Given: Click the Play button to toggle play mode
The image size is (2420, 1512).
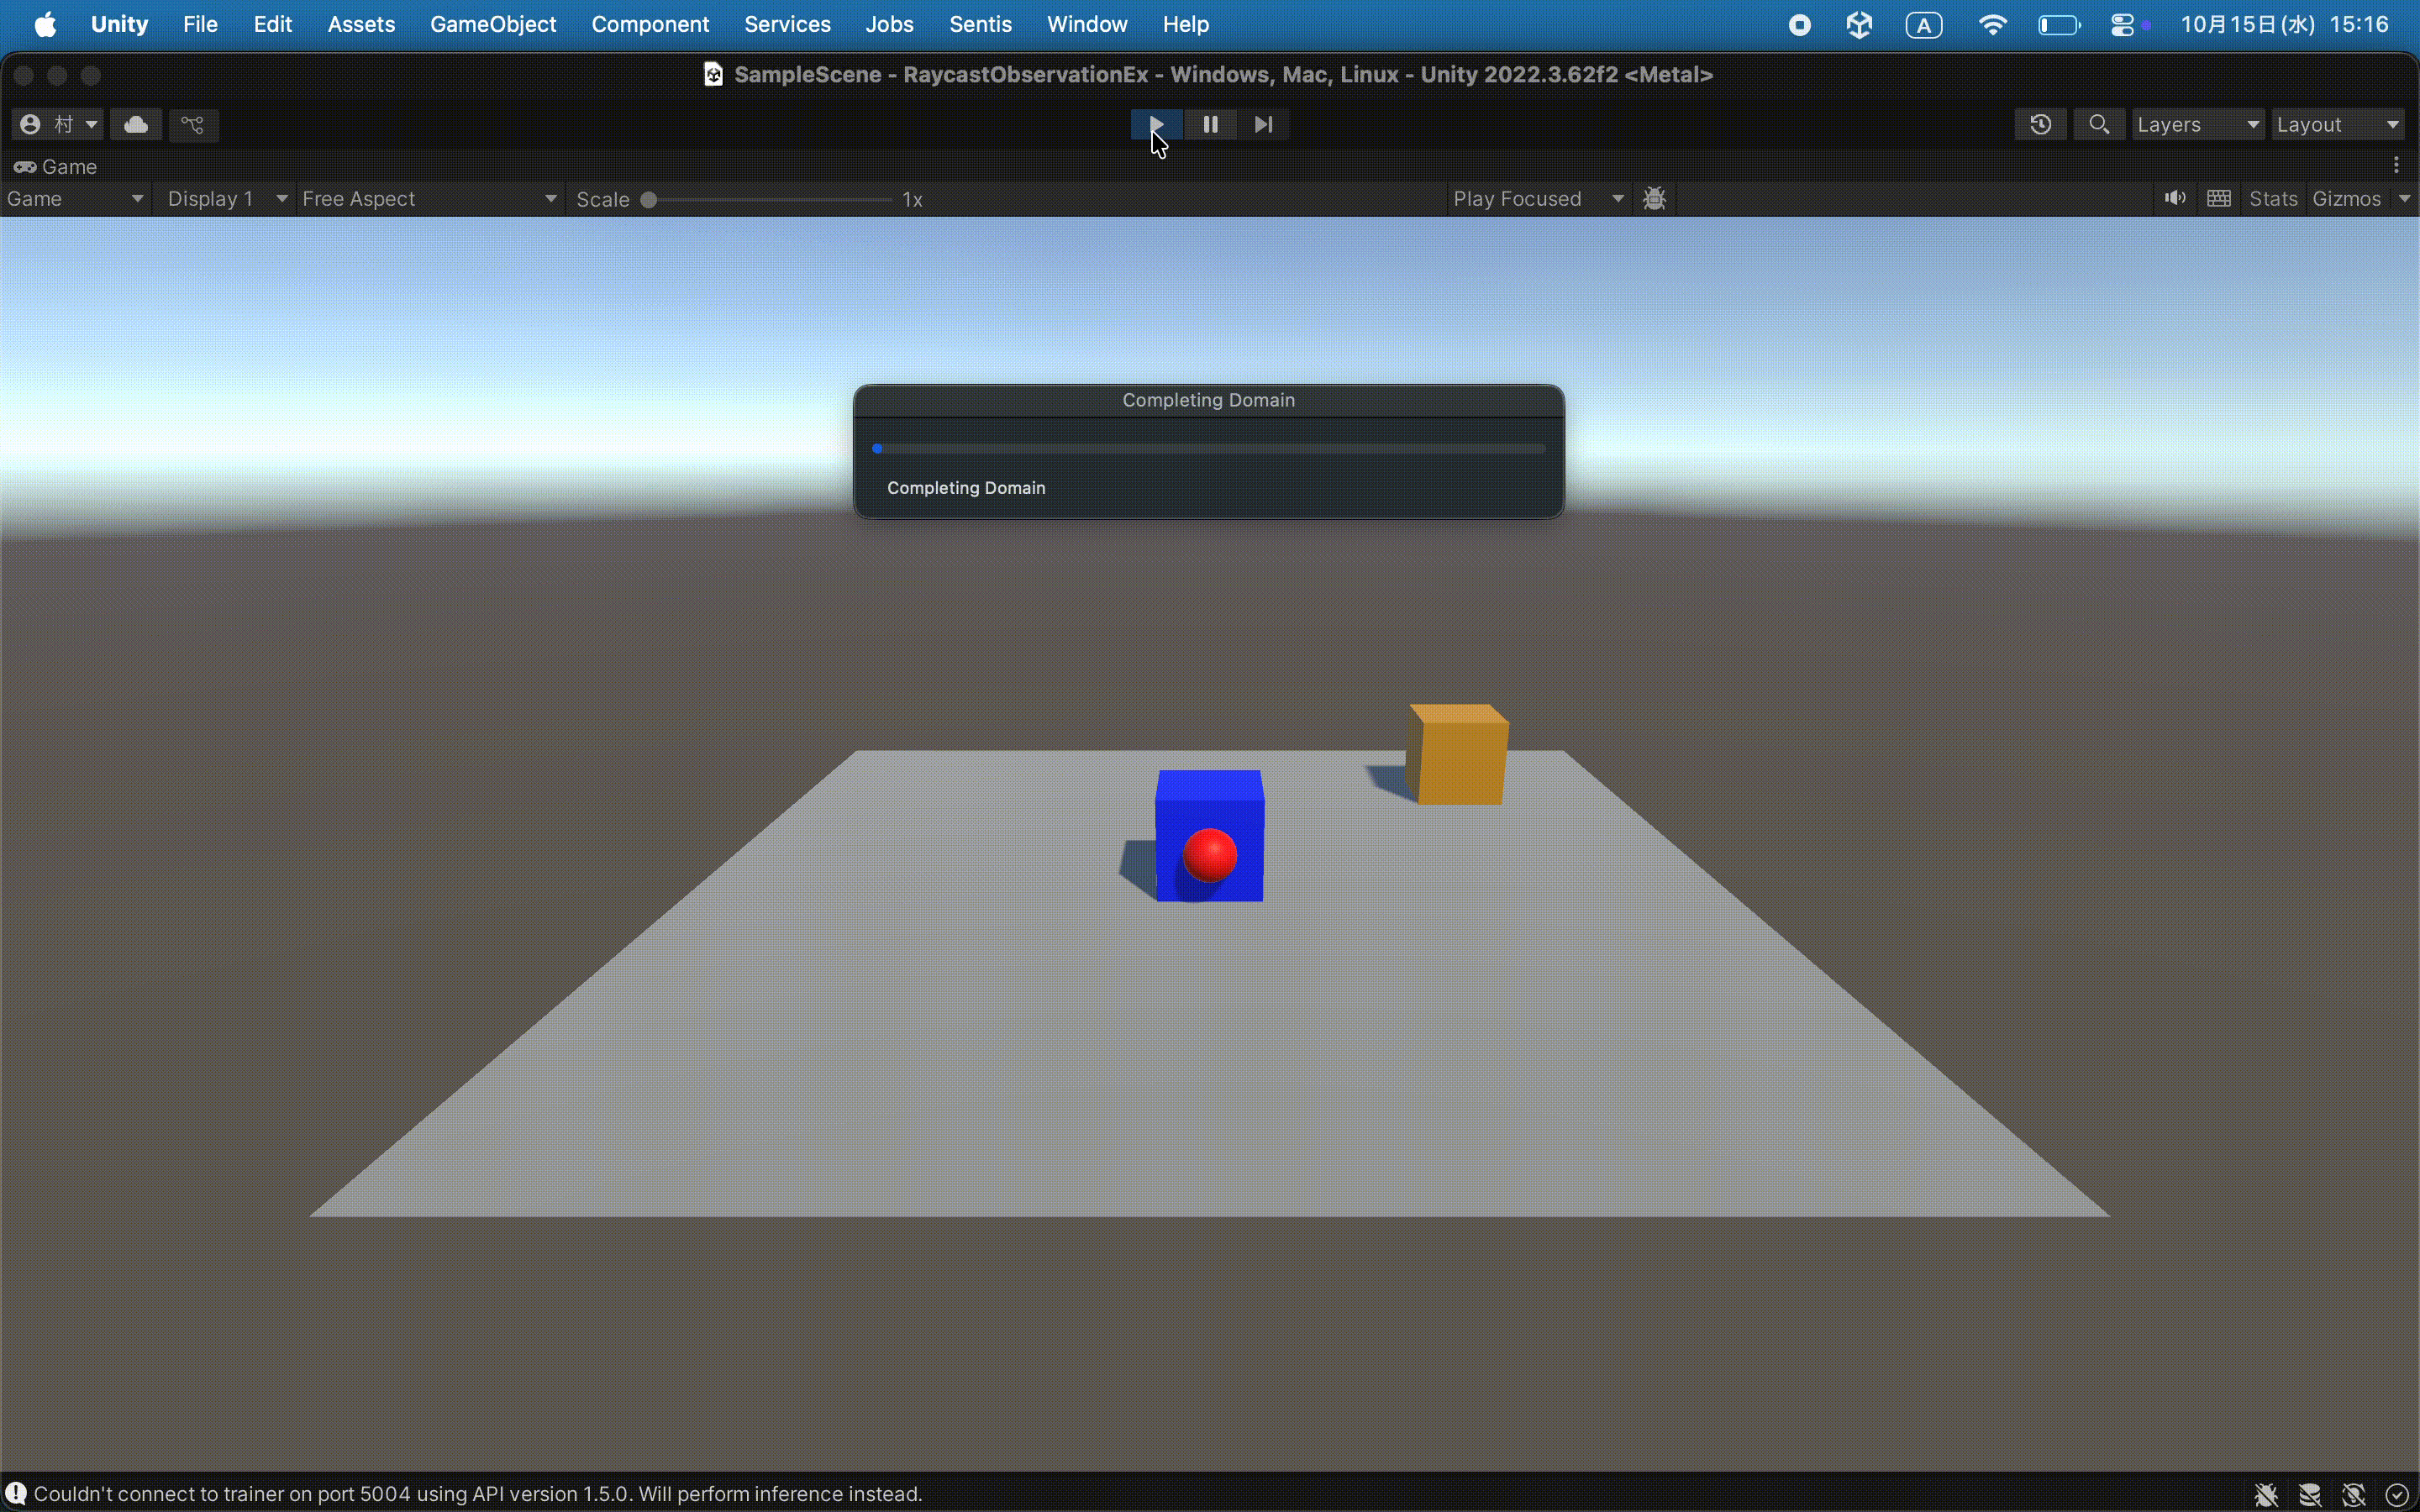Looking at the screenshot, I should (1156, 124).
